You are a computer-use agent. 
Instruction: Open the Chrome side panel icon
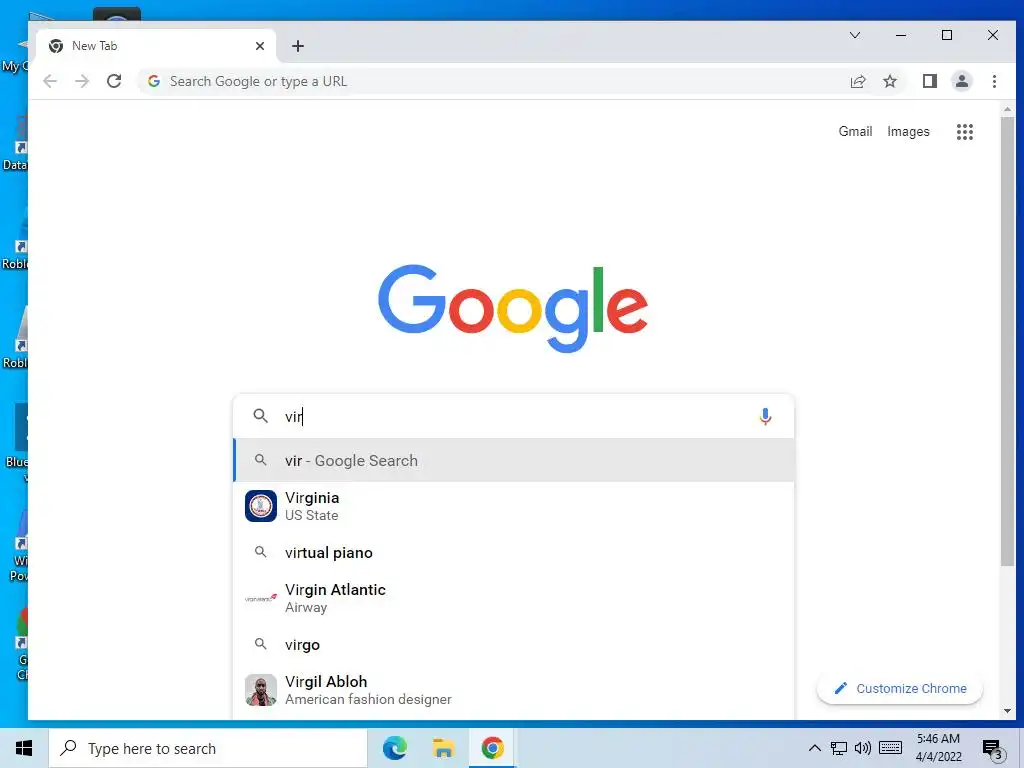tap(930, 82)
